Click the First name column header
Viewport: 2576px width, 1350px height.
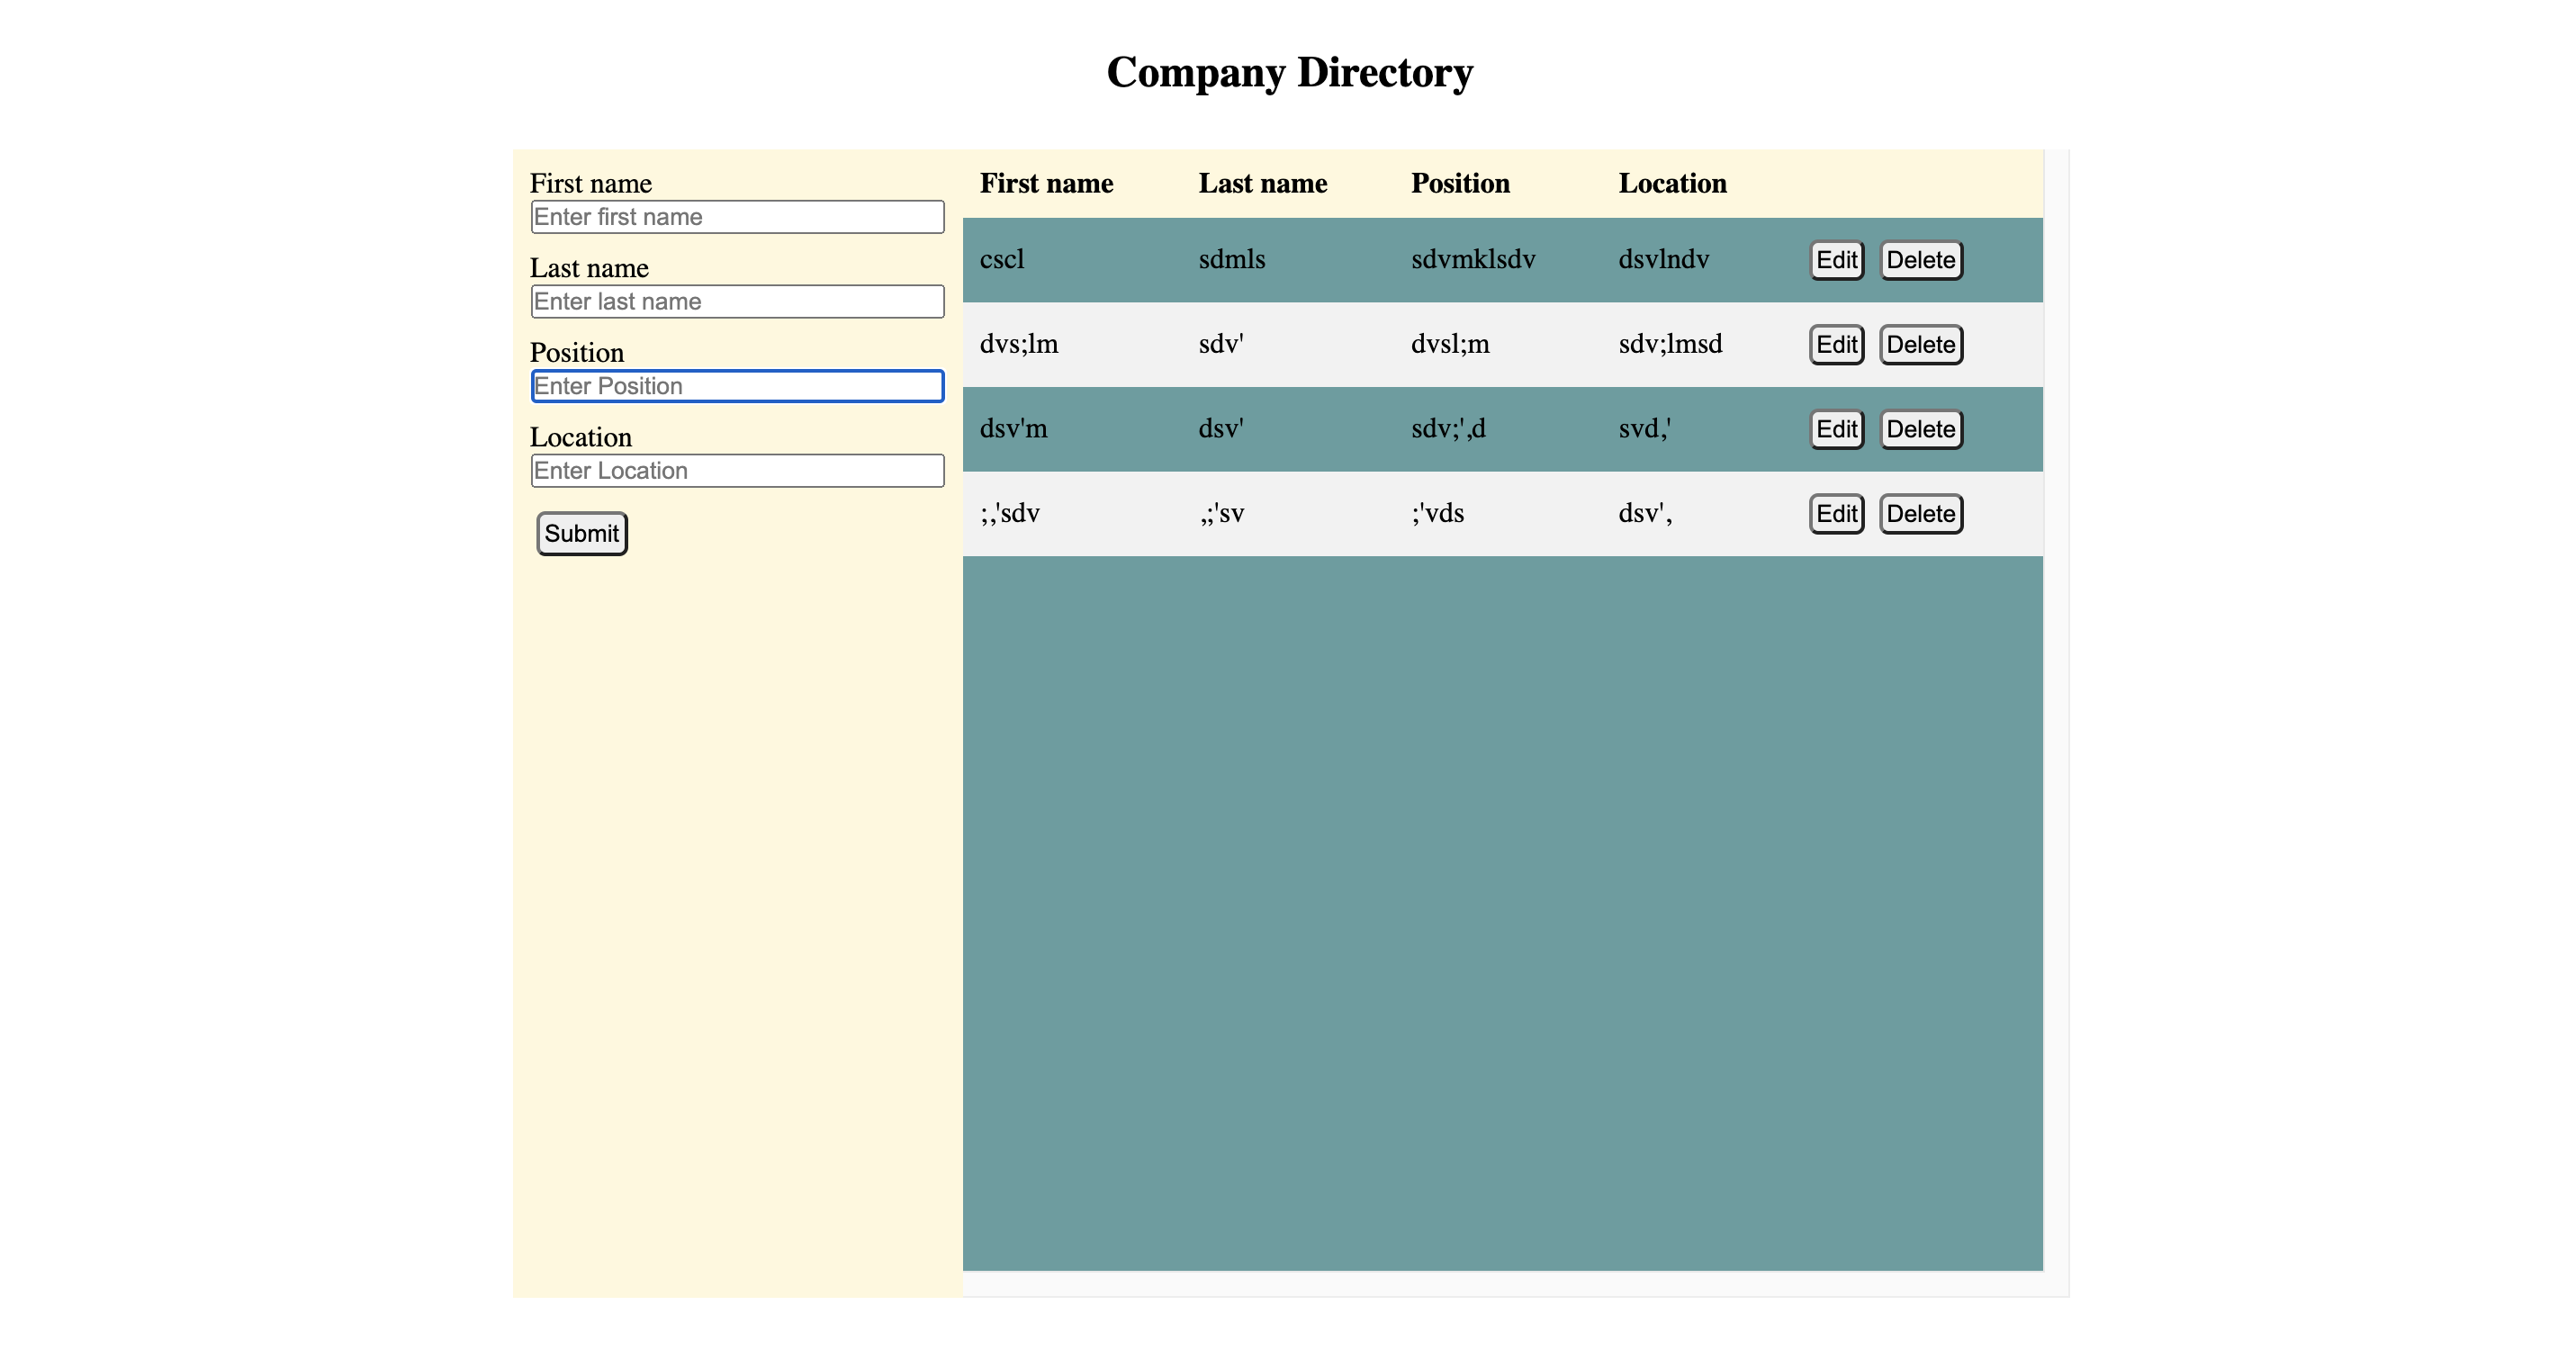point(1046,183)
